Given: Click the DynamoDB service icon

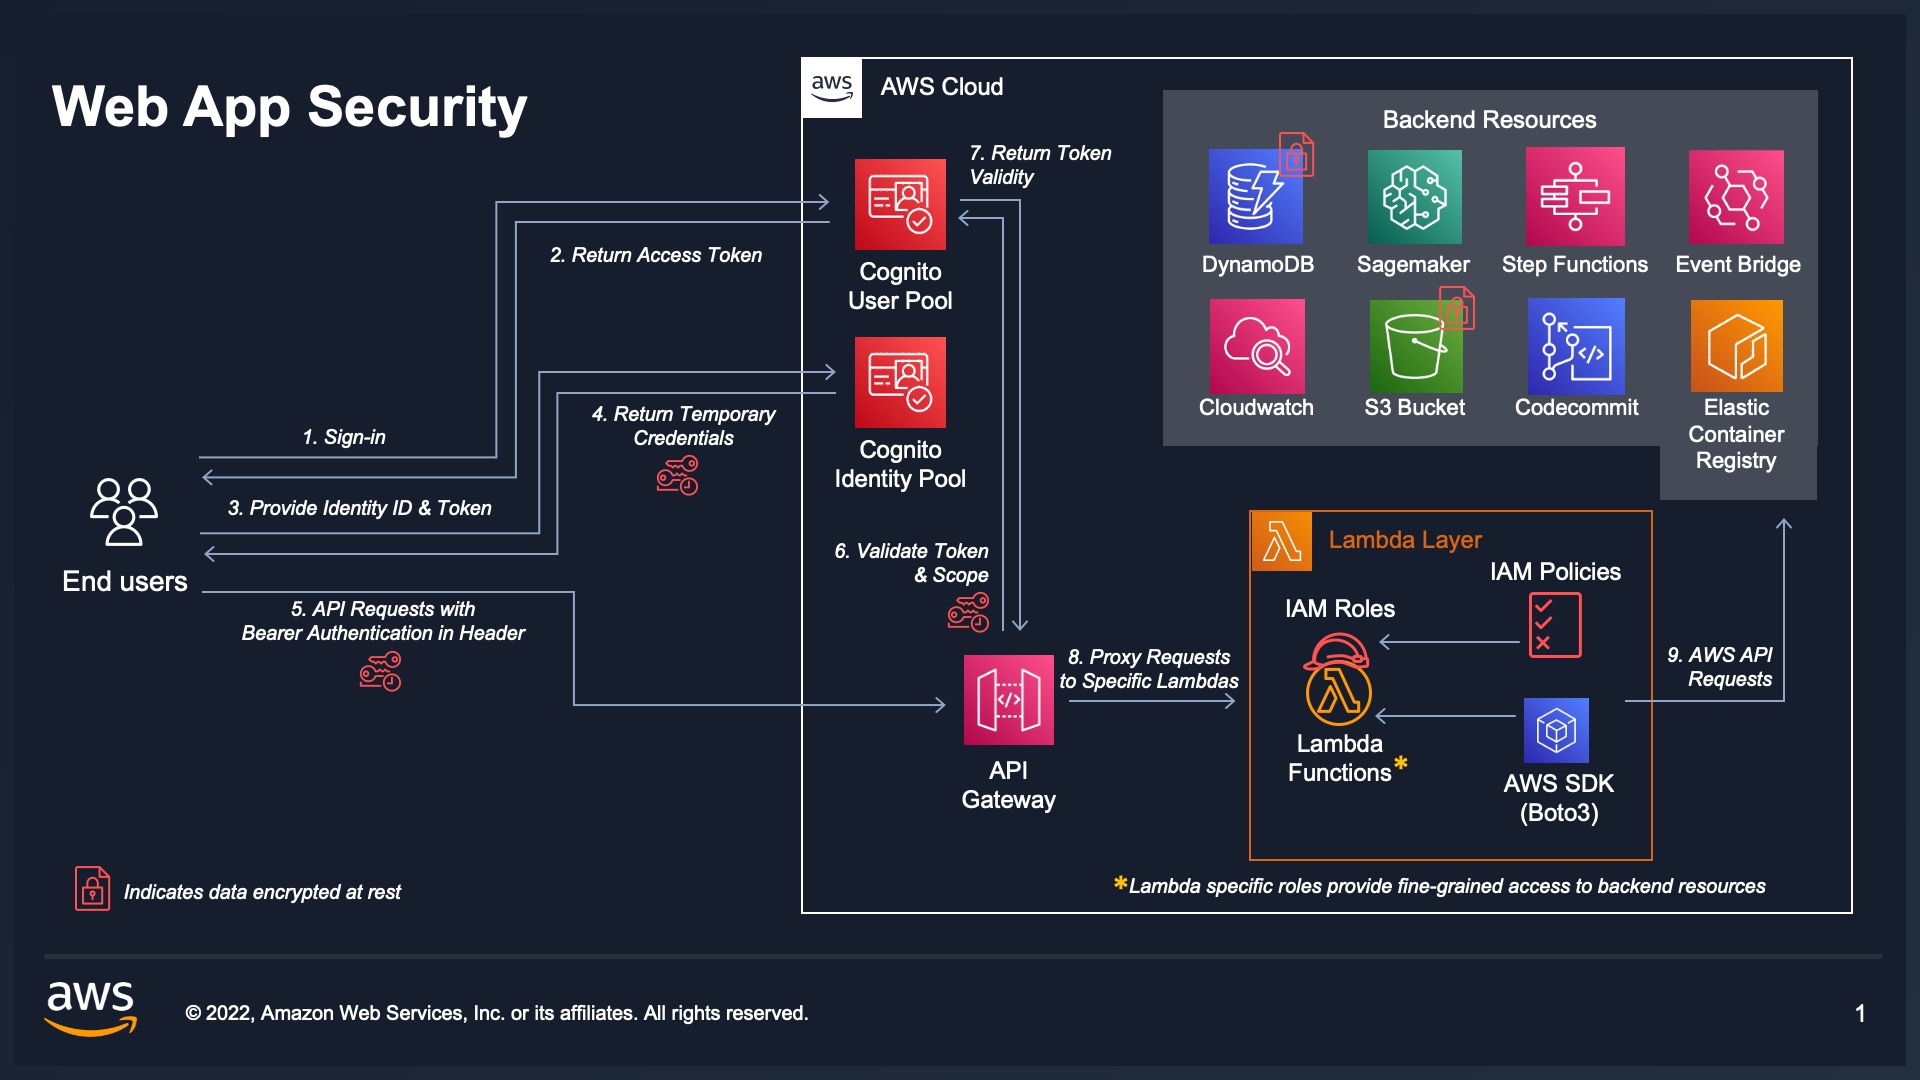Looking at the screenshot, I should pos(1255,197).
